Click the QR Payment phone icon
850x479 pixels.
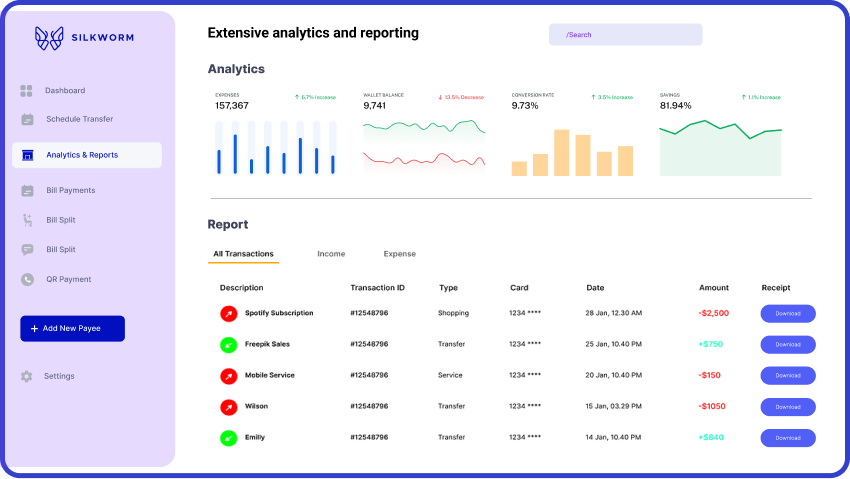pyautogui.click(x=27, y=280)
